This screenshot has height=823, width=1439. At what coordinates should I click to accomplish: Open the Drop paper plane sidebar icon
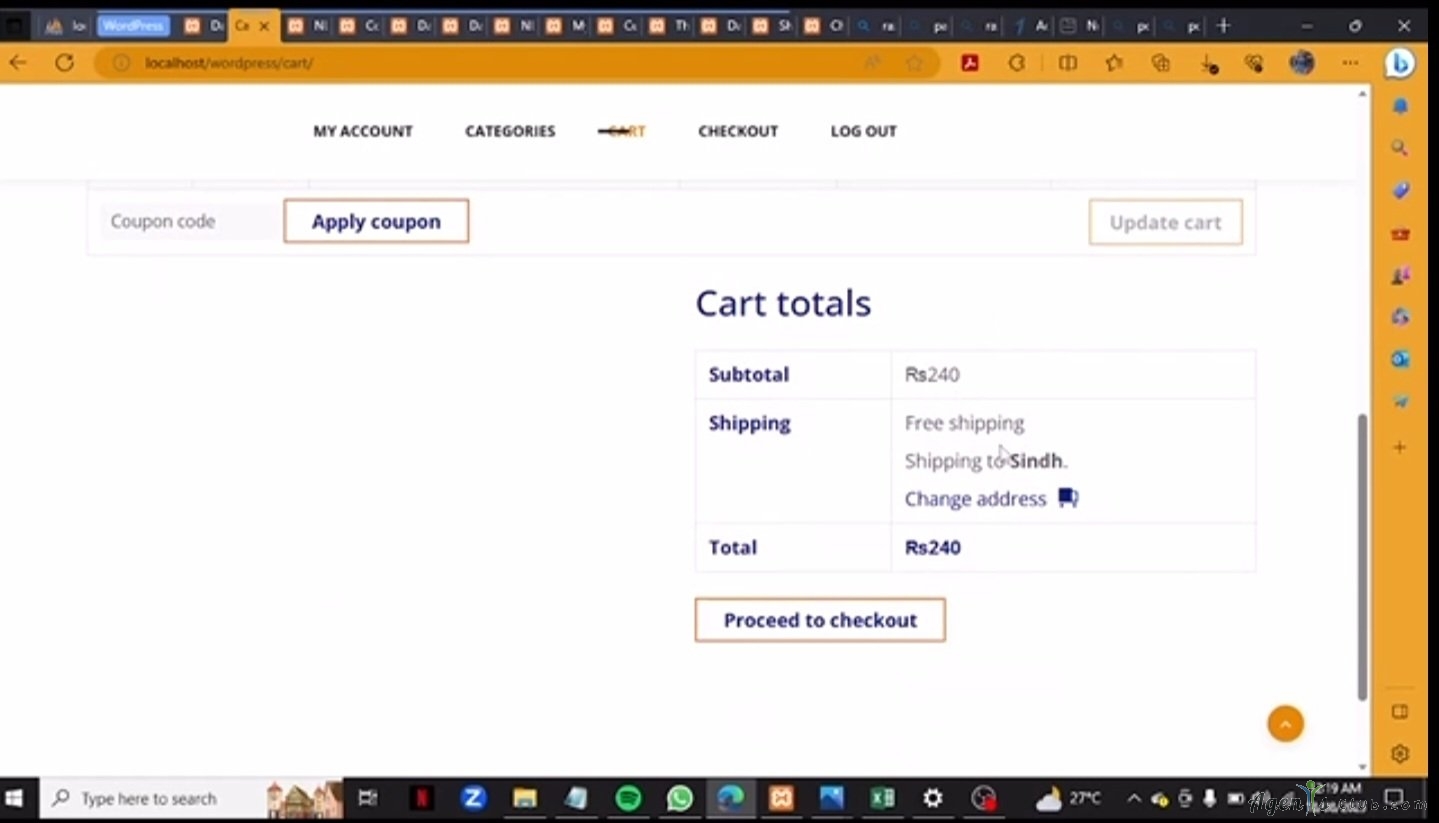point(1400,402)
